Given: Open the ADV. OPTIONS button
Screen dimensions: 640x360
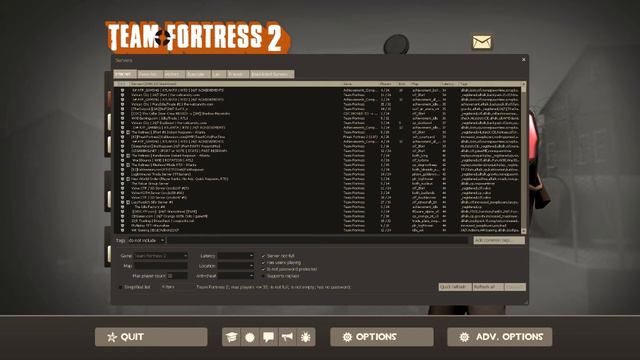Looking at the screenshot, I should pyautogui.click(x=500, y=337).
